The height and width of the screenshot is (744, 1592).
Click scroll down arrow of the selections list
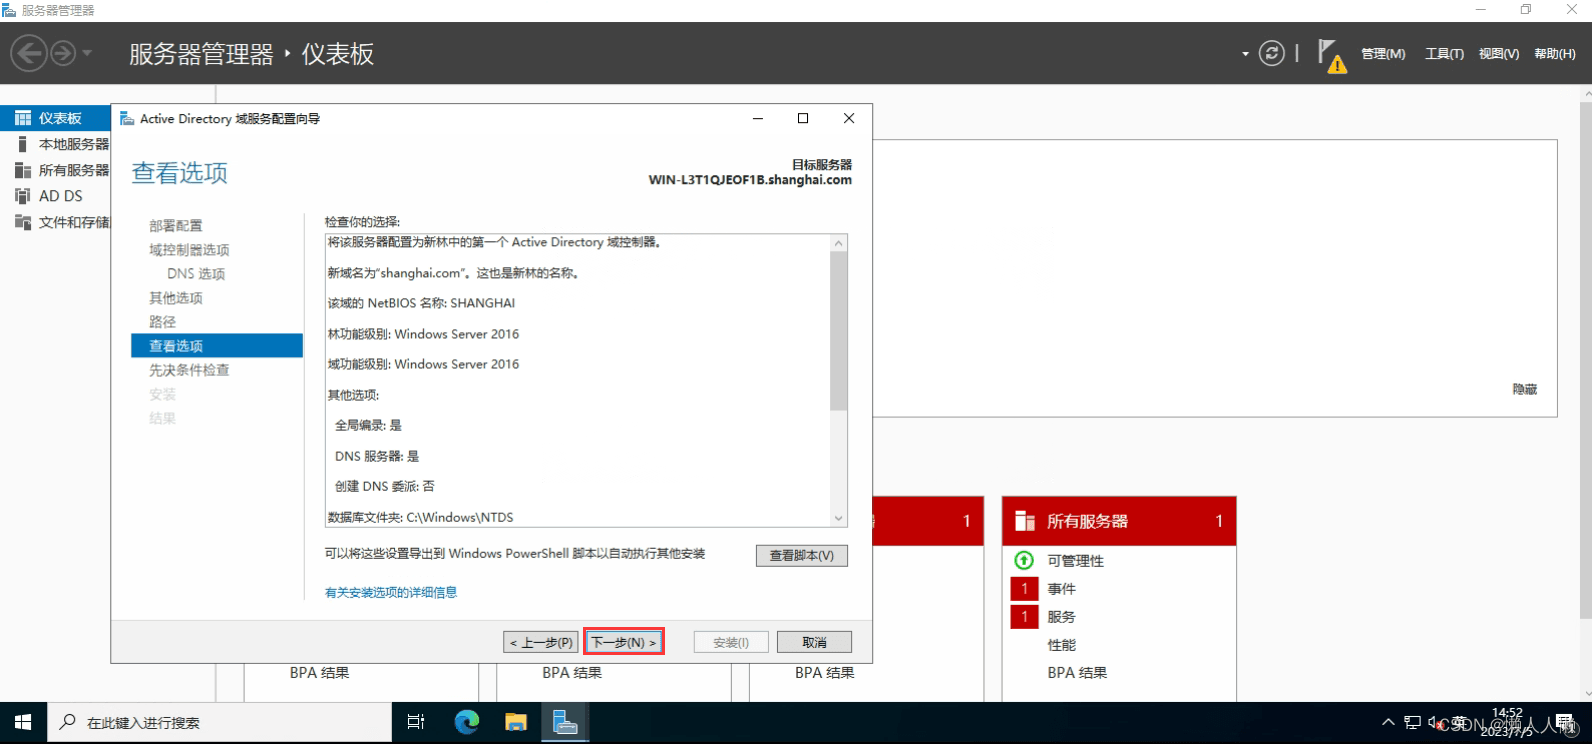839,519
